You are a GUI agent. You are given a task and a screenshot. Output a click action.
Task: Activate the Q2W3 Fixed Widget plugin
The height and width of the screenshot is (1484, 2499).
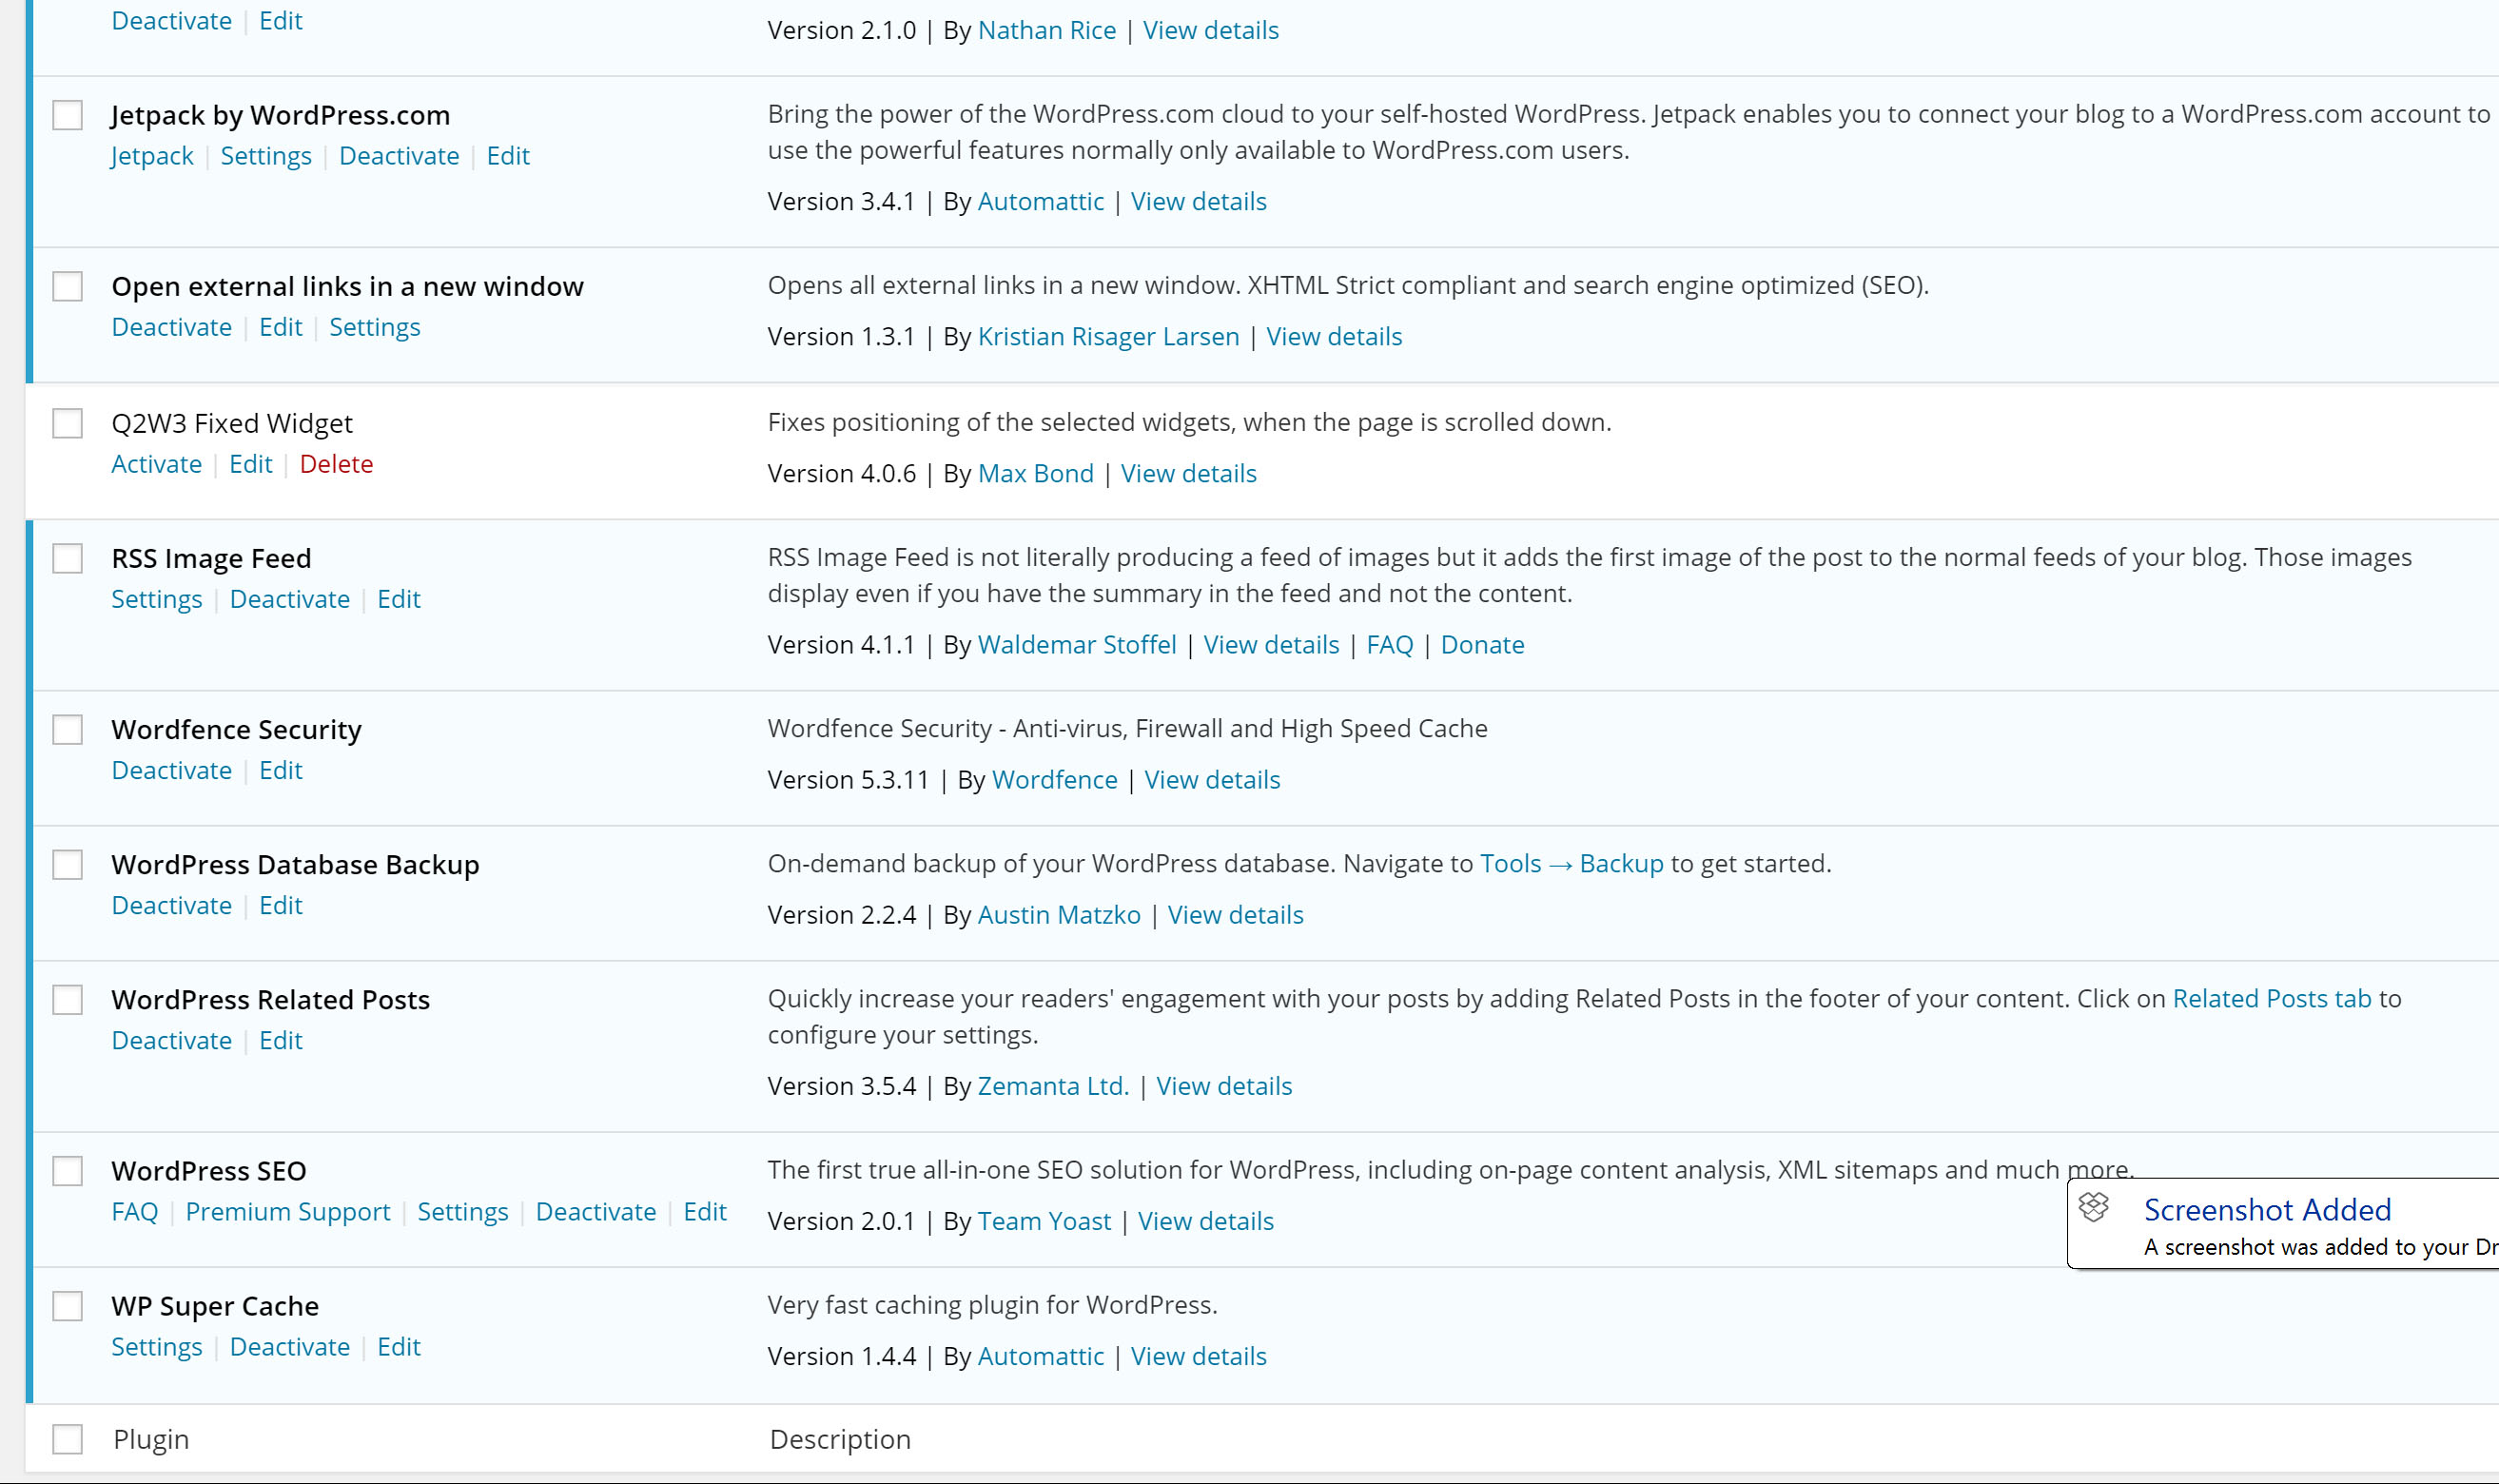pos(156,464)
